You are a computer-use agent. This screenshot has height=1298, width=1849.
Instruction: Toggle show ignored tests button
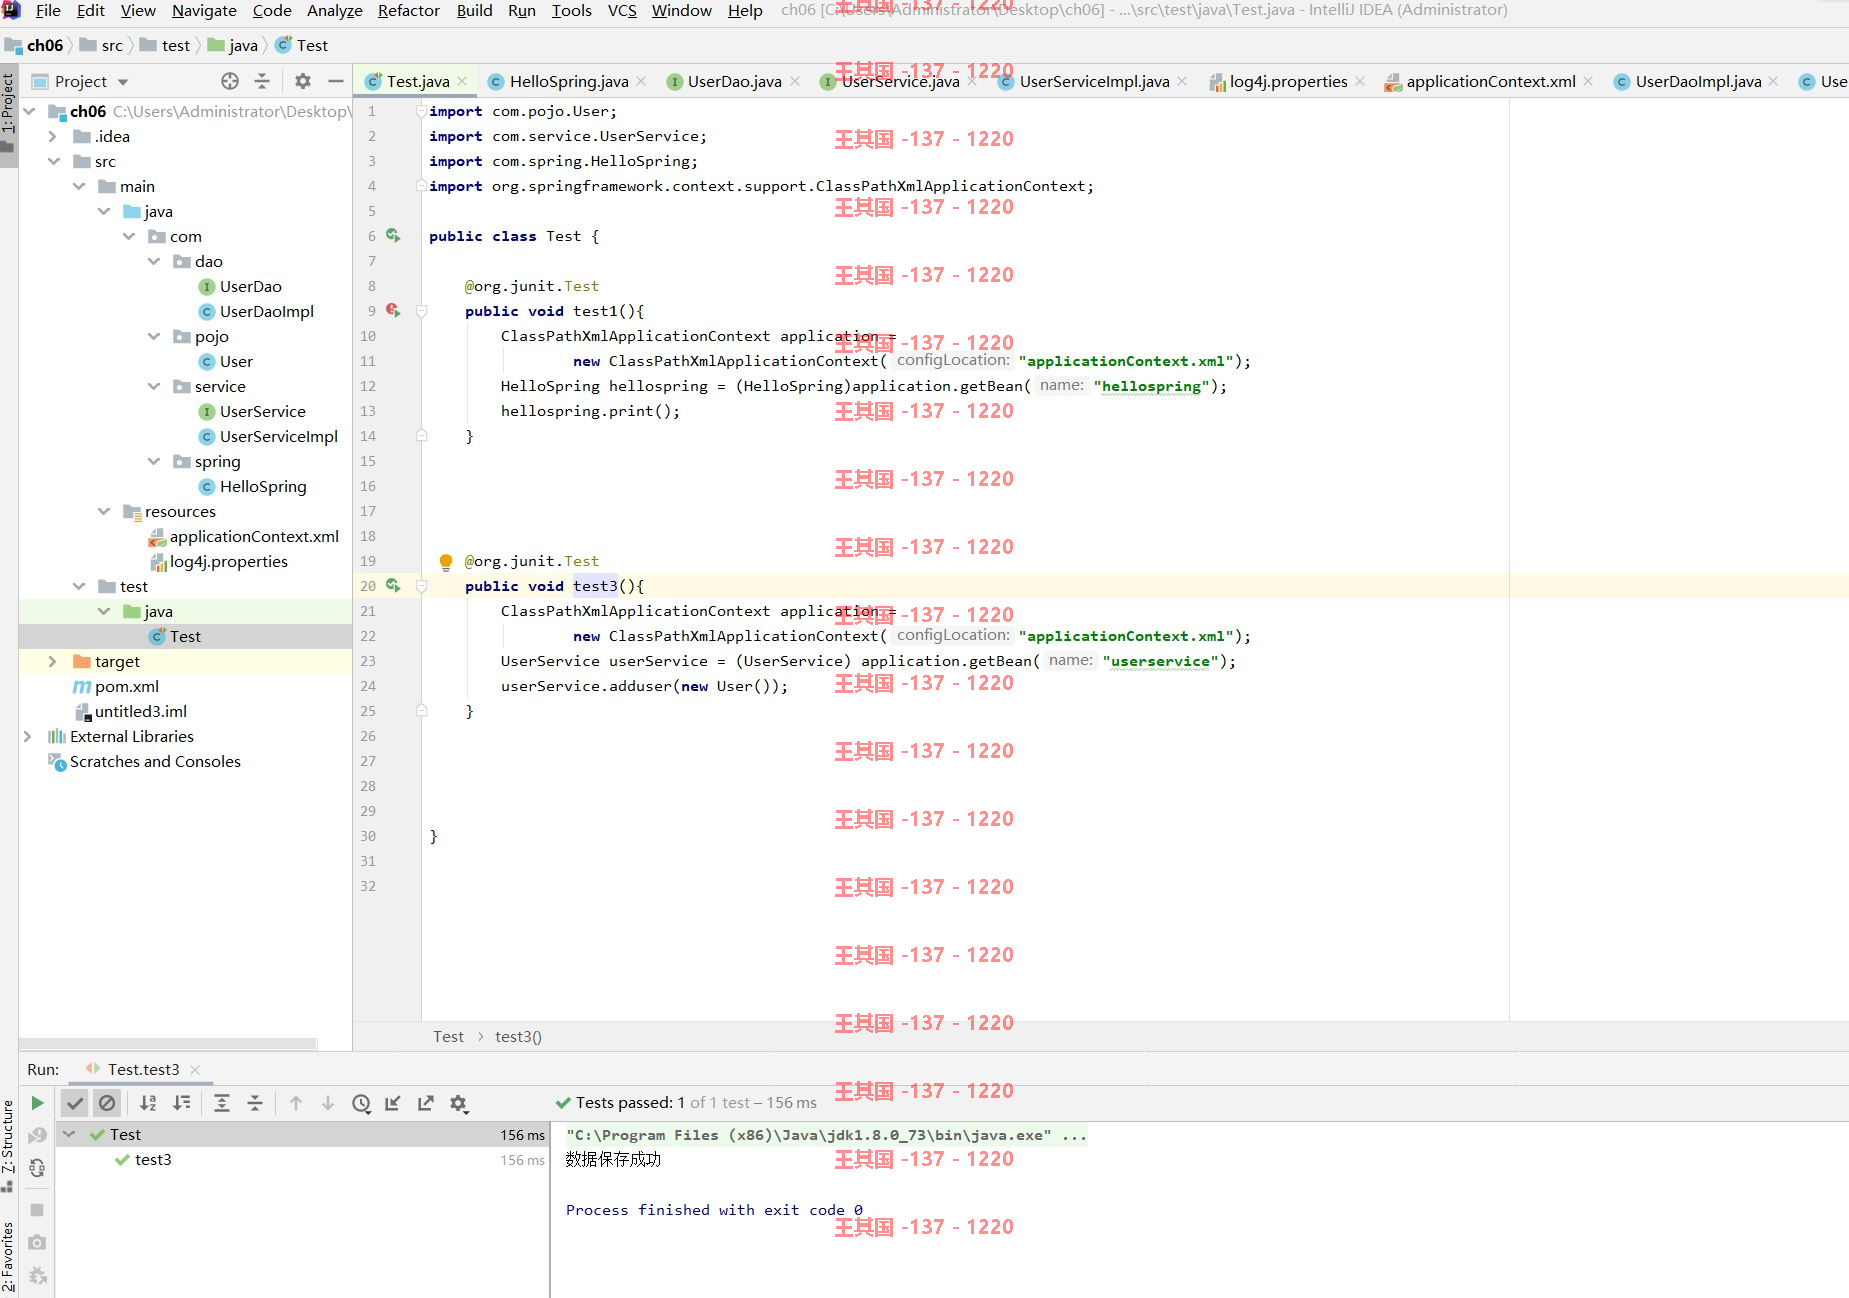pos(107,1103)
